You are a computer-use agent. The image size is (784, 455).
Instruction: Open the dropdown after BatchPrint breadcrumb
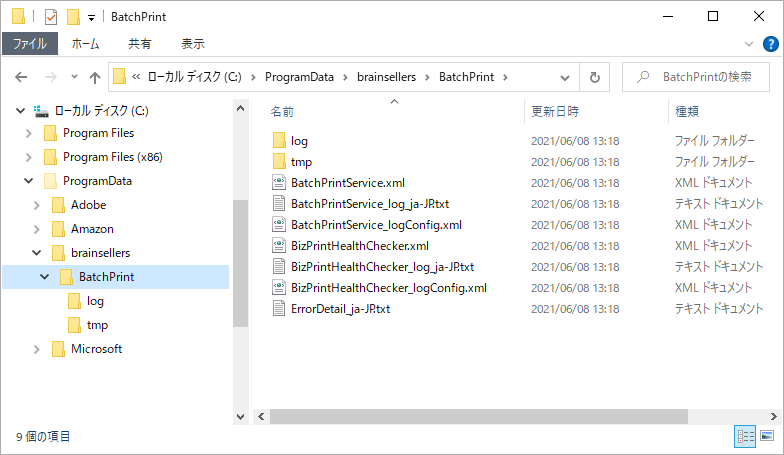506,77
